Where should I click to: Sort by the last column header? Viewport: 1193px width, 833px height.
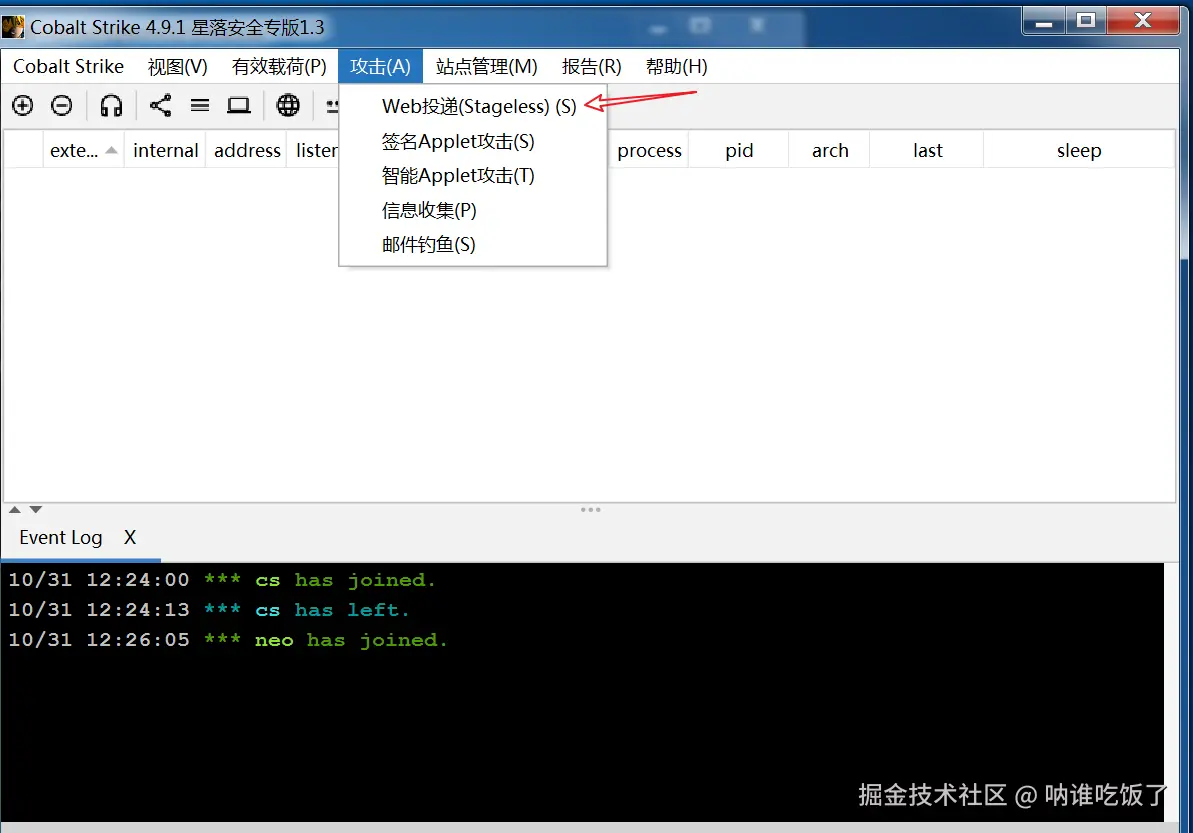(927, 151)
